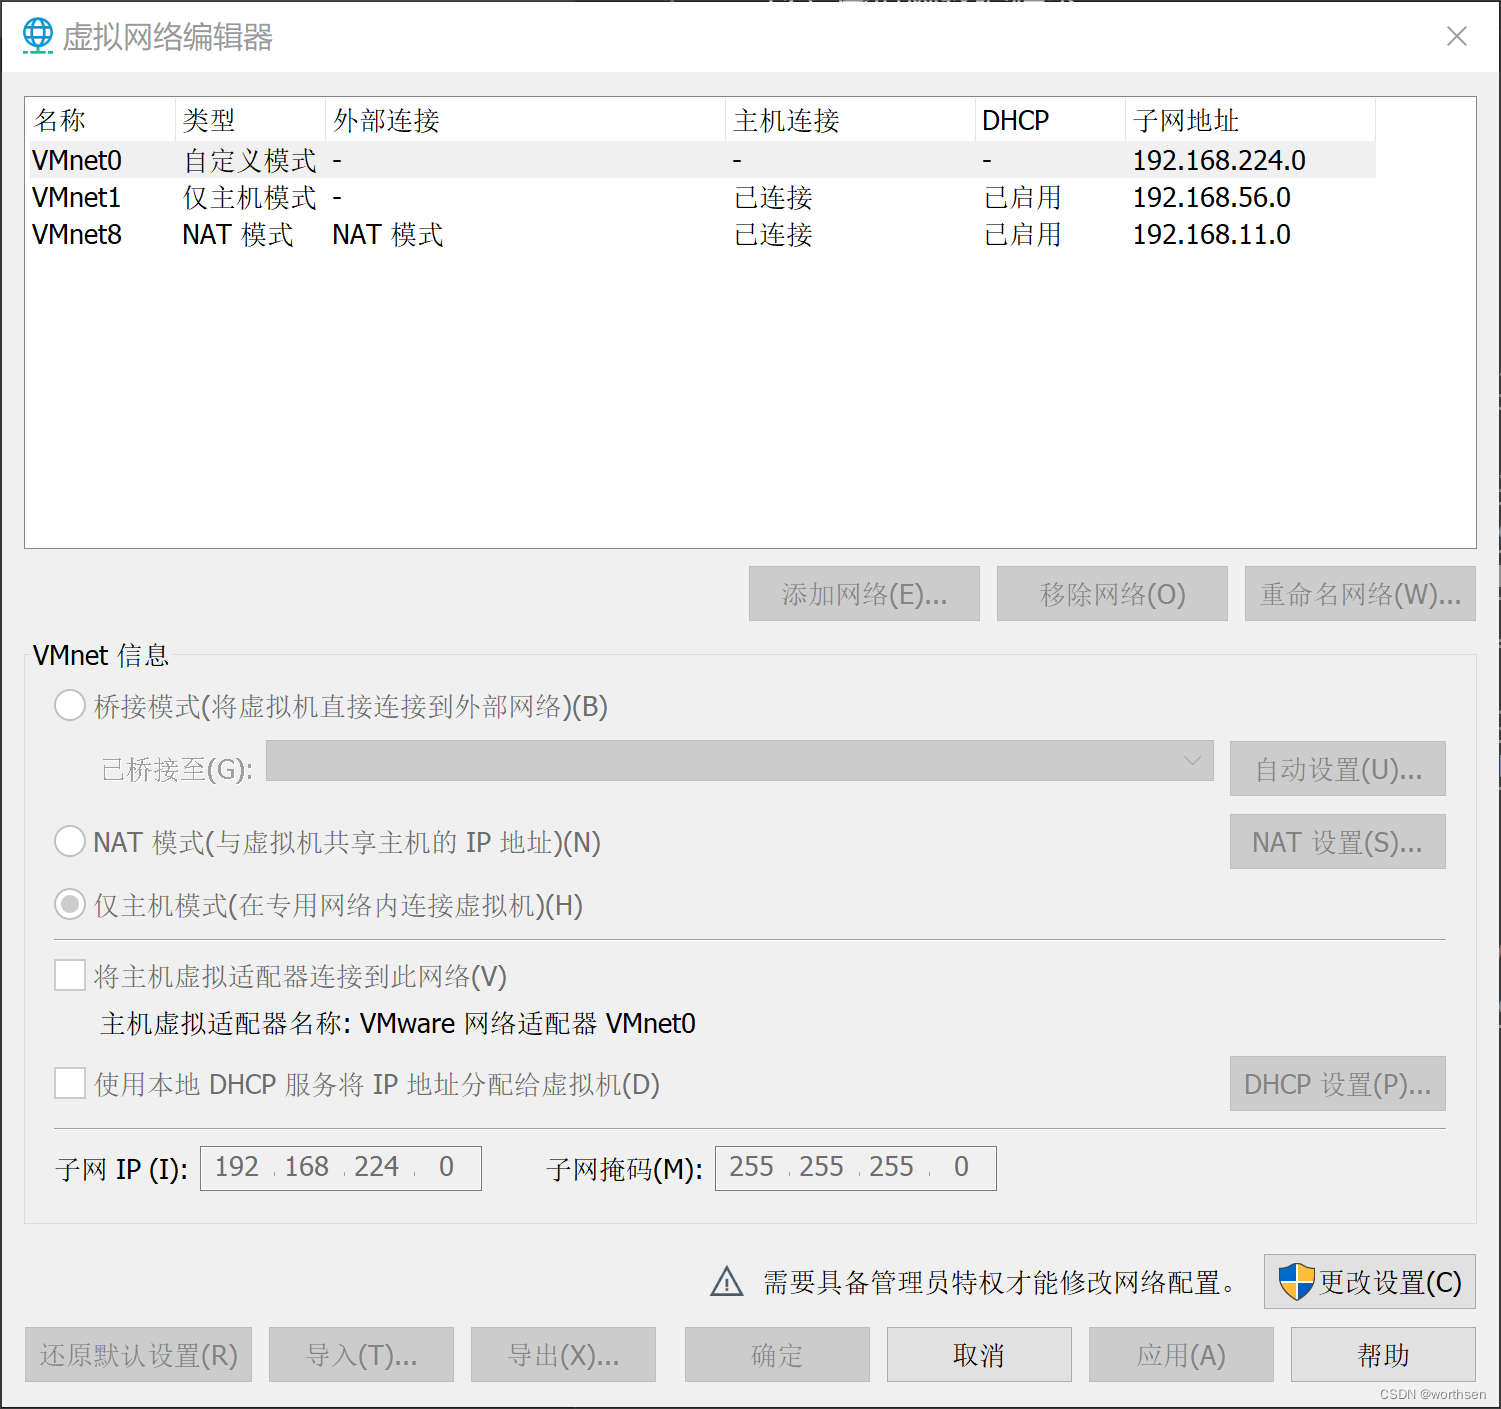Click the subnet mask input field
This screenshot has width=1501, height=1409.
pos(856,1168)
